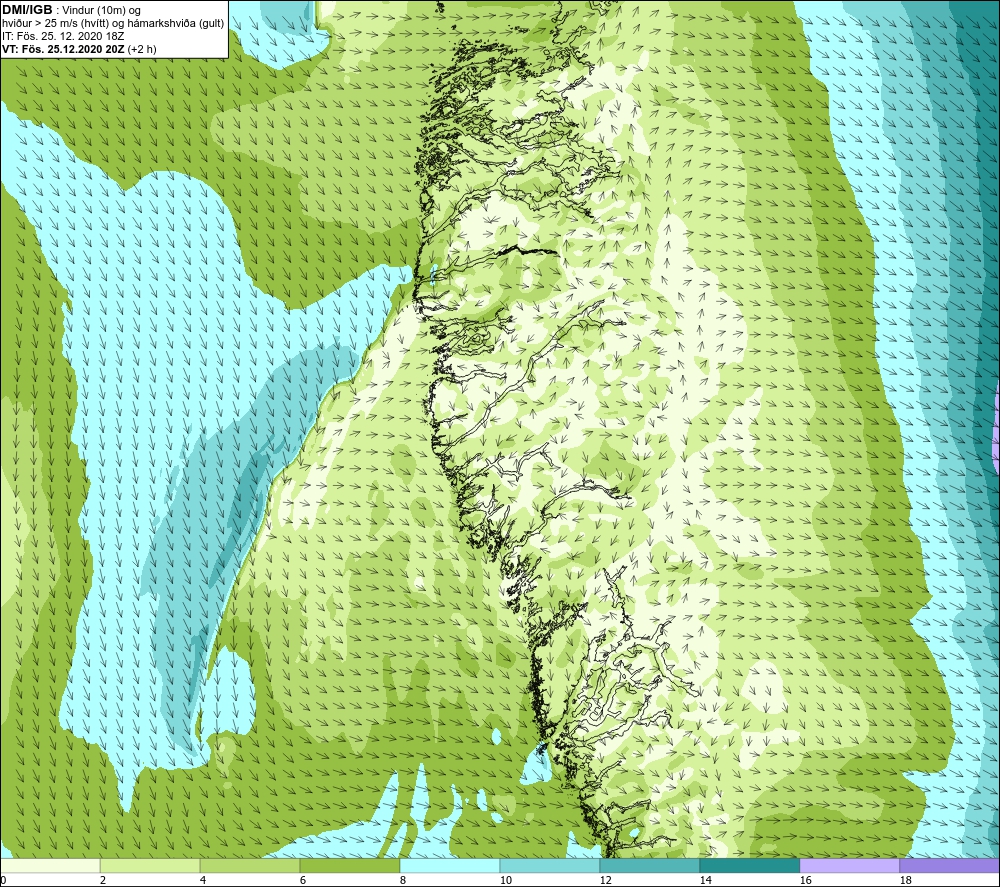Click the 'IT: Fös. 25. 12. 2020 18Z' line
The width and height of the screenshot is (1000, 887).
[63, 36]
